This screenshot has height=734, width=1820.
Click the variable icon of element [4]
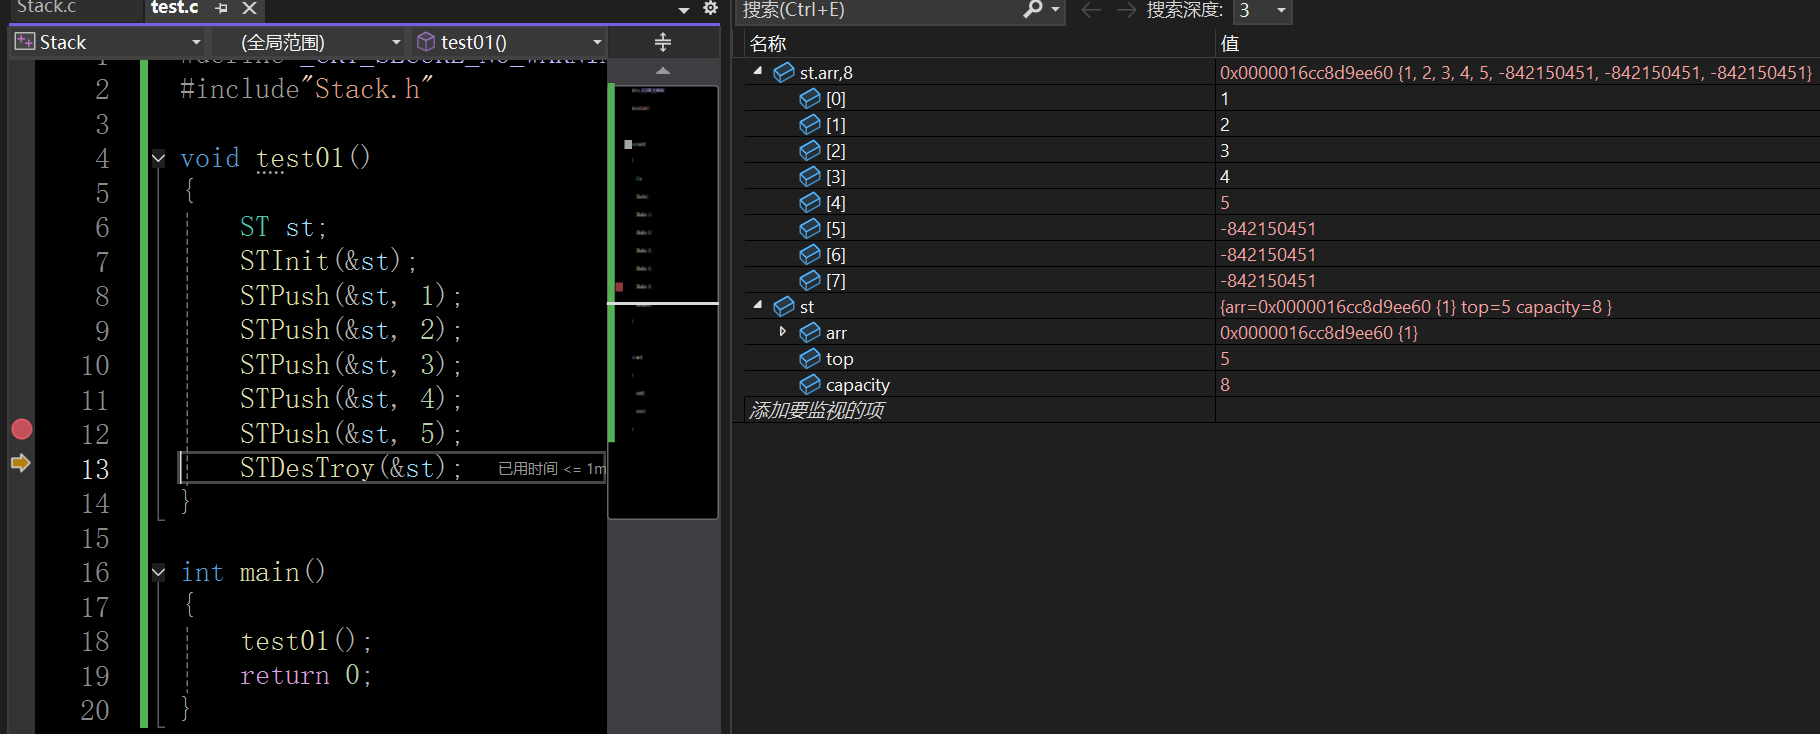click(x=810, y=202)
